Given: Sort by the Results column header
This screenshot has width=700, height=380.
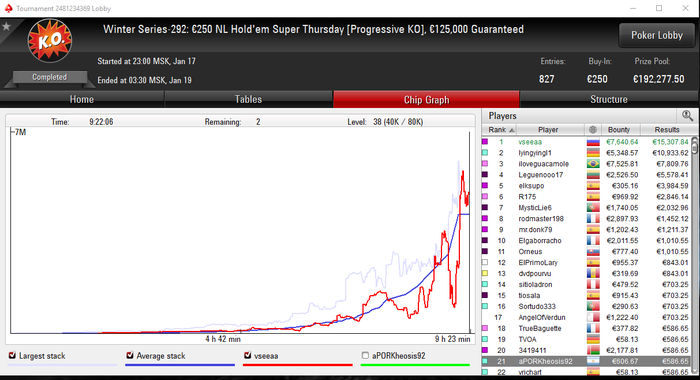Looking at the screenshot, I should pyautogui.click(x=667, y=130).
